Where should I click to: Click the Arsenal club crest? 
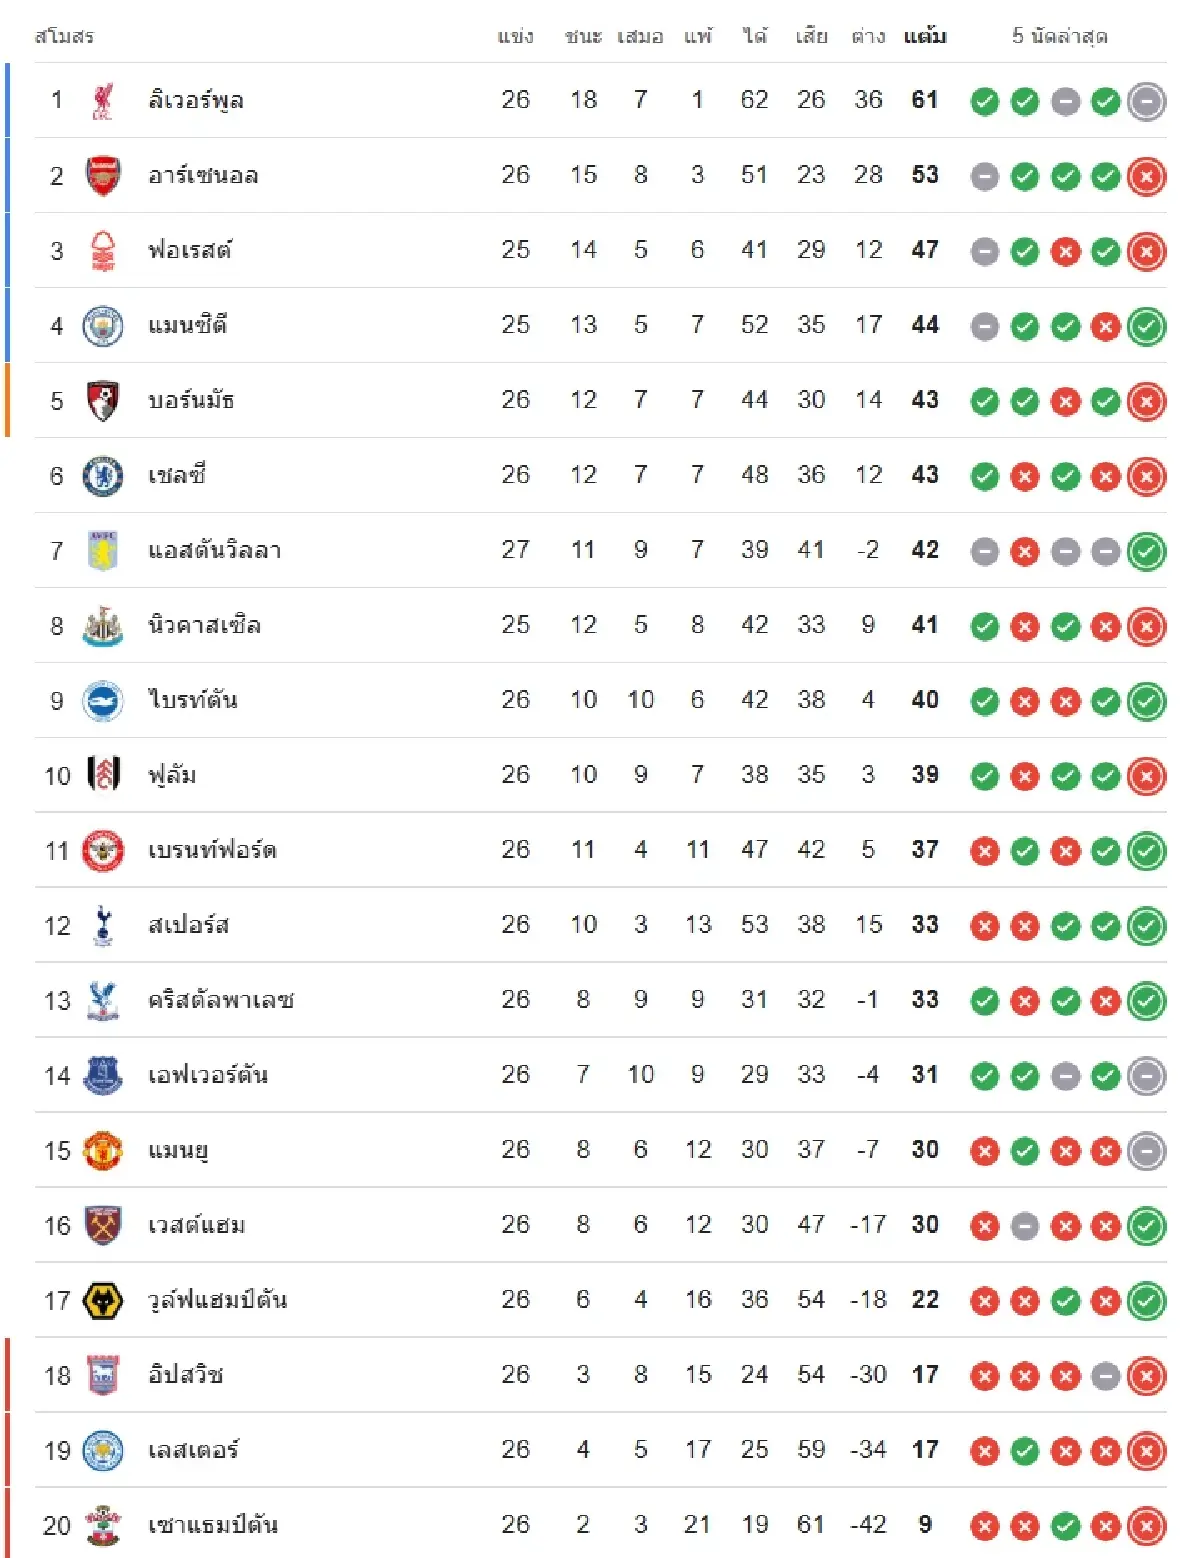pos(102,176)
